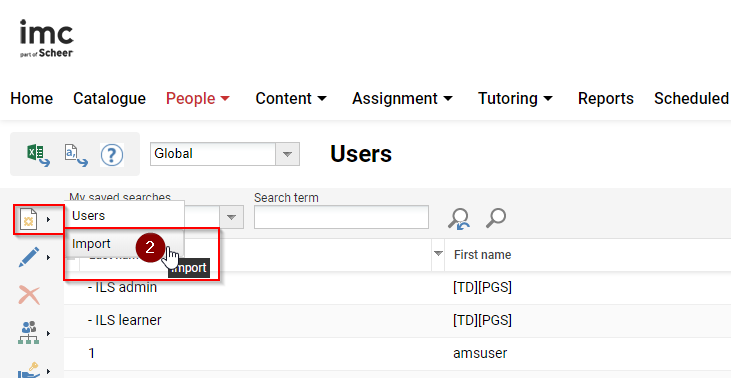The image size is (731, 378).
Task: Open the Catalogue page
Action: pyautogui.click(x=110, y=98)
